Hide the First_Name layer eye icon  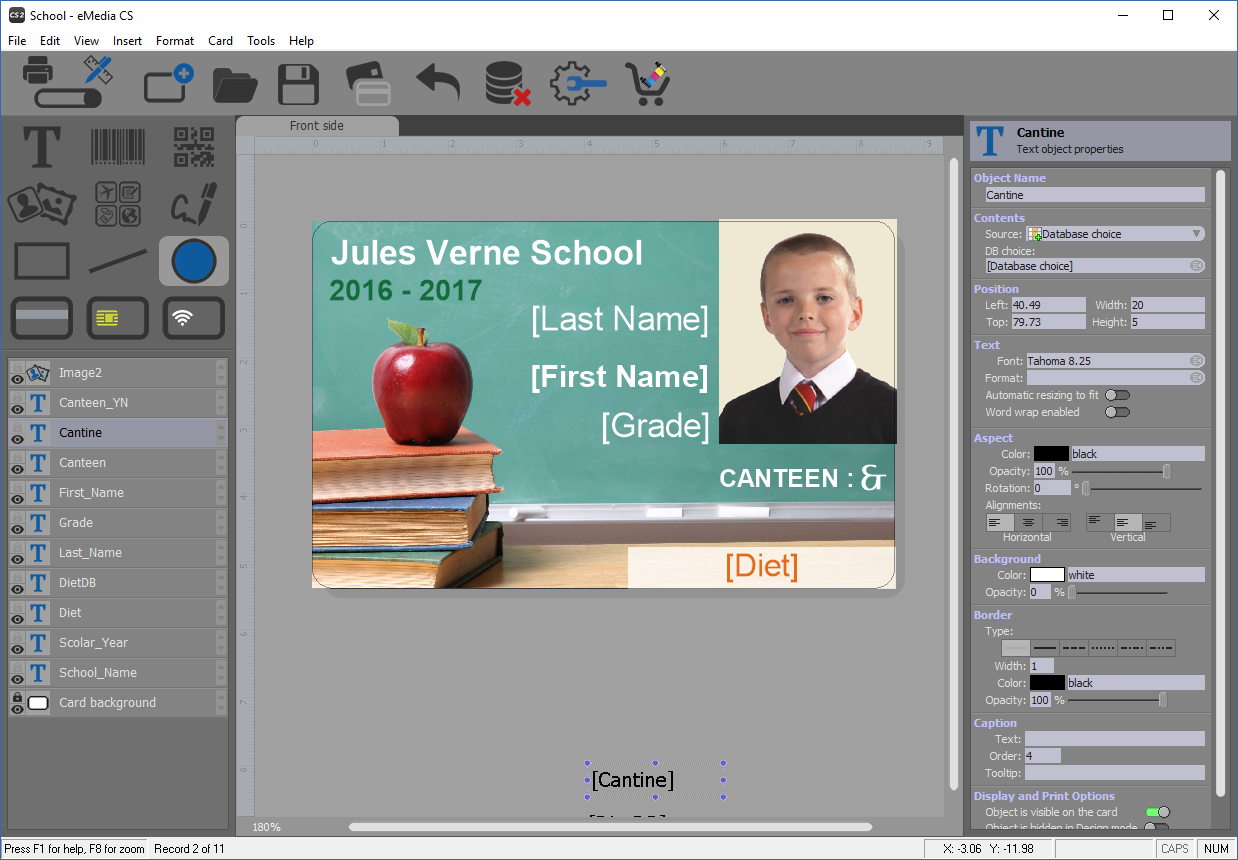click(x=17, y=499)
